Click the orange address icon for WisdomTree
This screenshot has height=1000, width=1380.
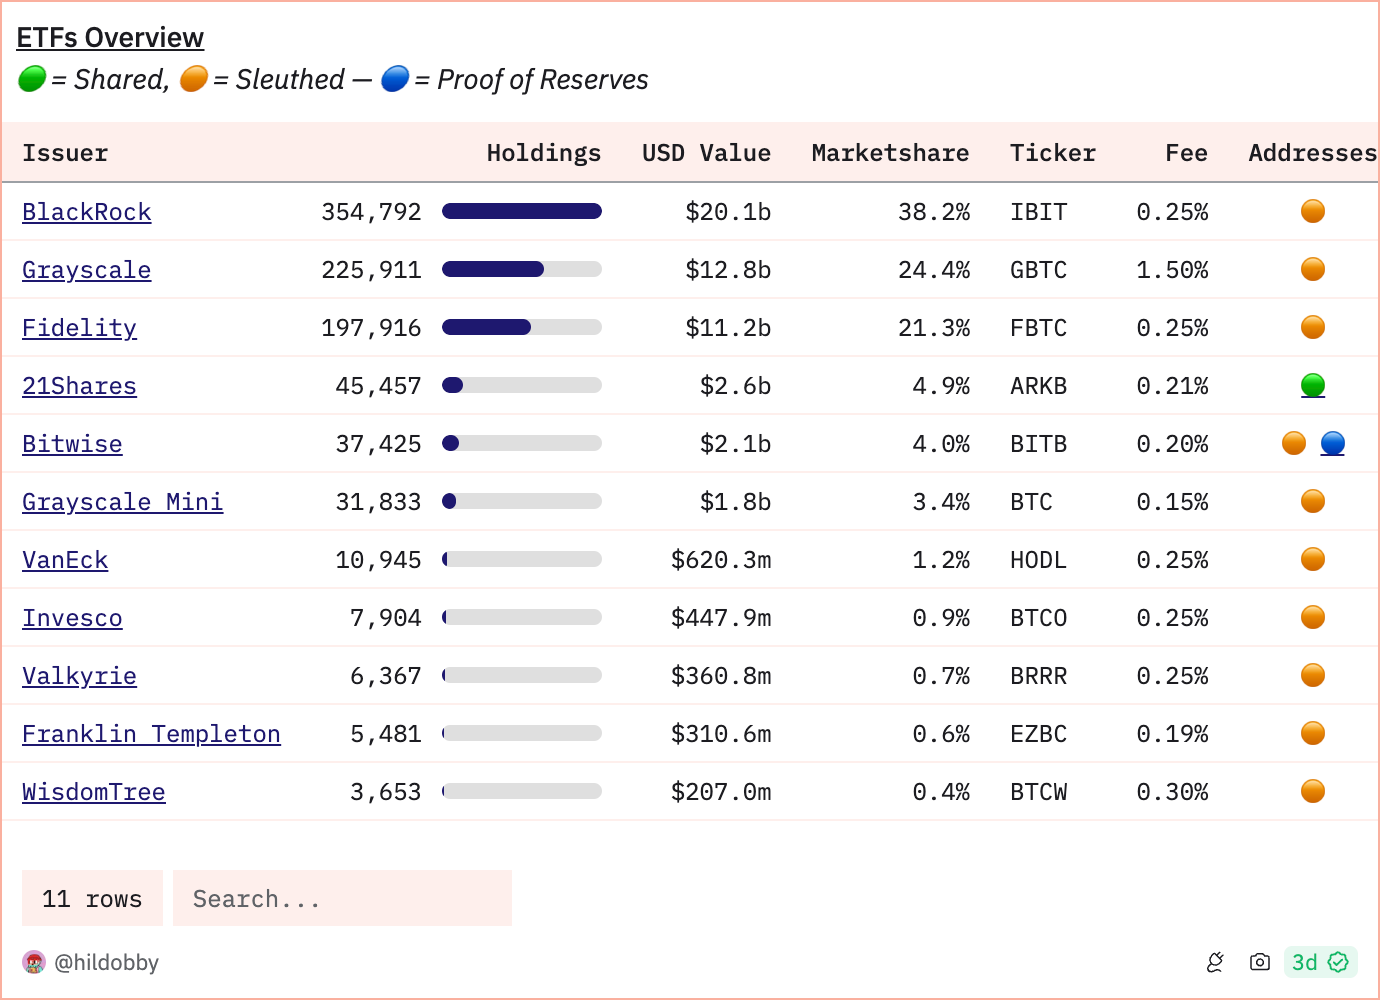(x=1313, y=791)
